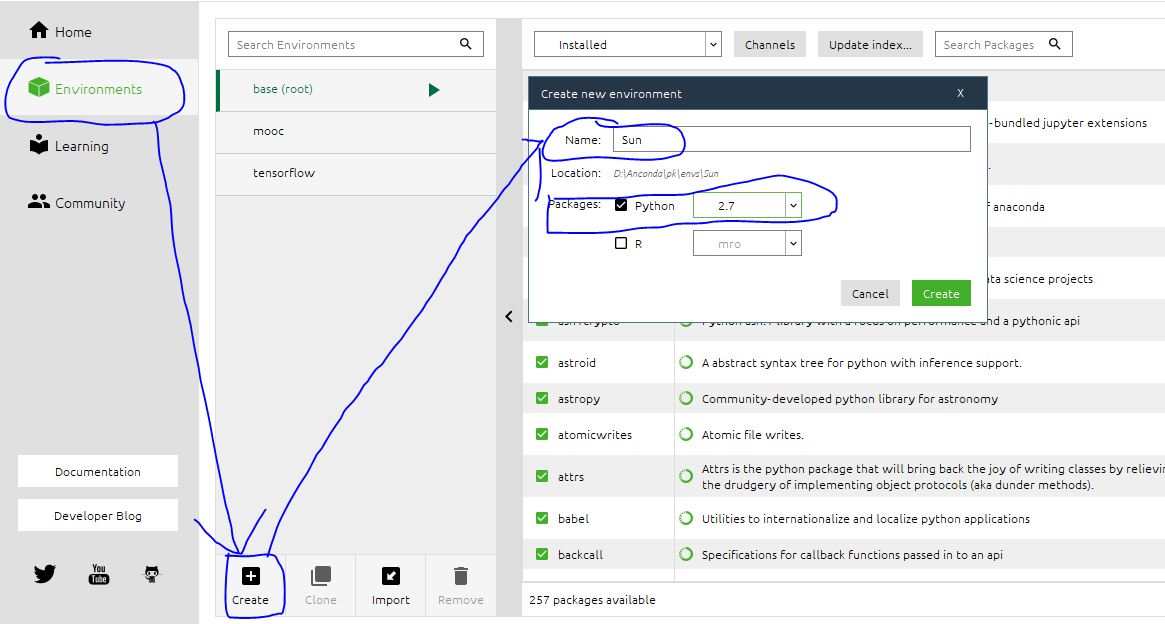Open the Developer Blog link
This screenshot has width=1165, height=624.
[98, 516]
